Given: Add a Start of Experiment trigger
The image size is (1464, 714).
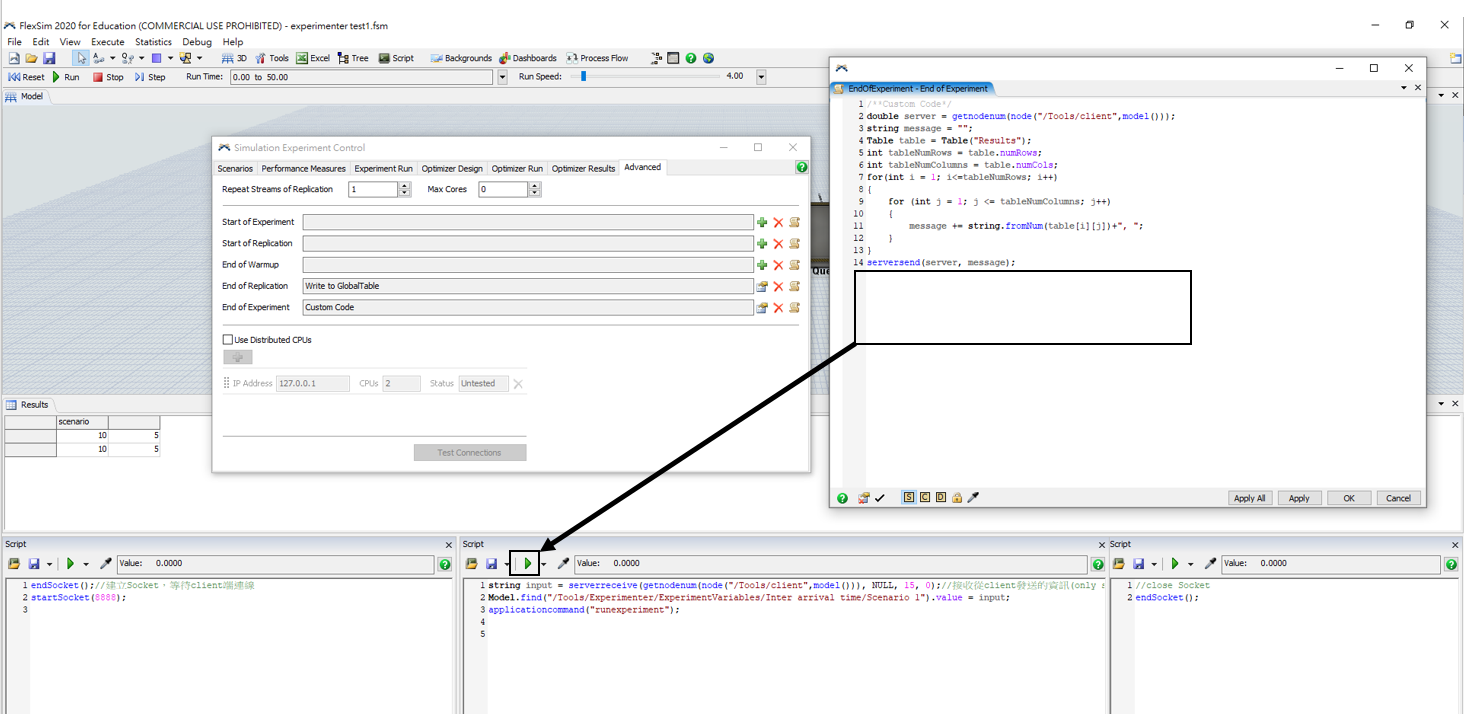Looking at the screenshot, I should click(x=762, y=223).
